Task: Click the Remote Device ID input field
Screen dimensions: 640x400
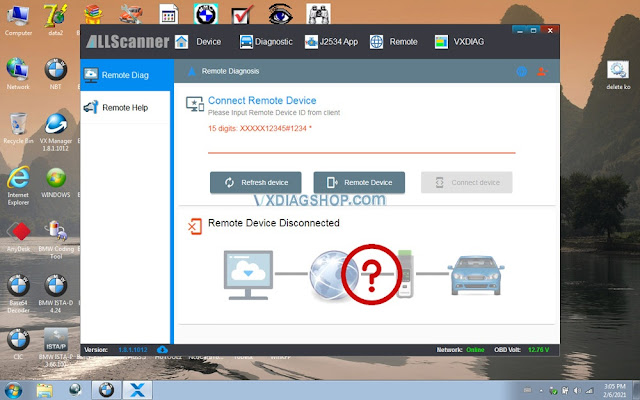Action: click(362, 144)
